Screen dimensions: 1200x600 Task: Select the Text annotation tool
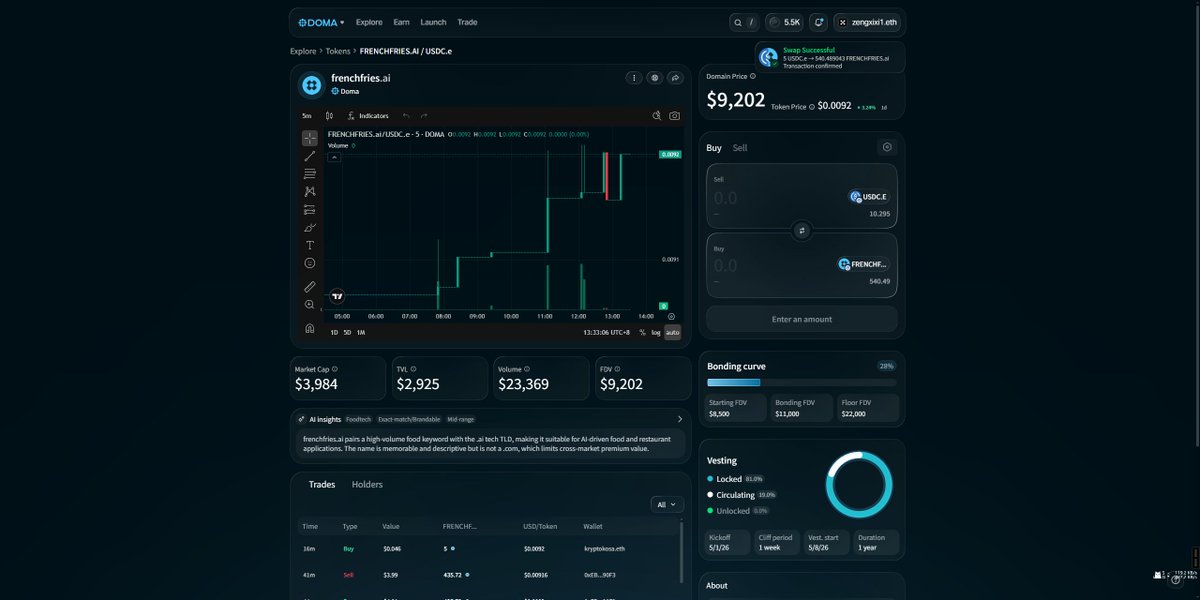click(310, 245)
